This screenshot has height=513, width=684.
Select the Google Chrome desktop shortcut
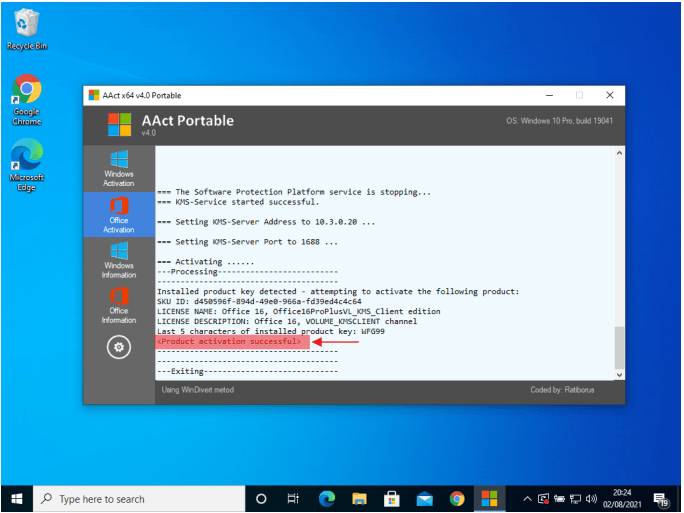(x=27, y=100)
